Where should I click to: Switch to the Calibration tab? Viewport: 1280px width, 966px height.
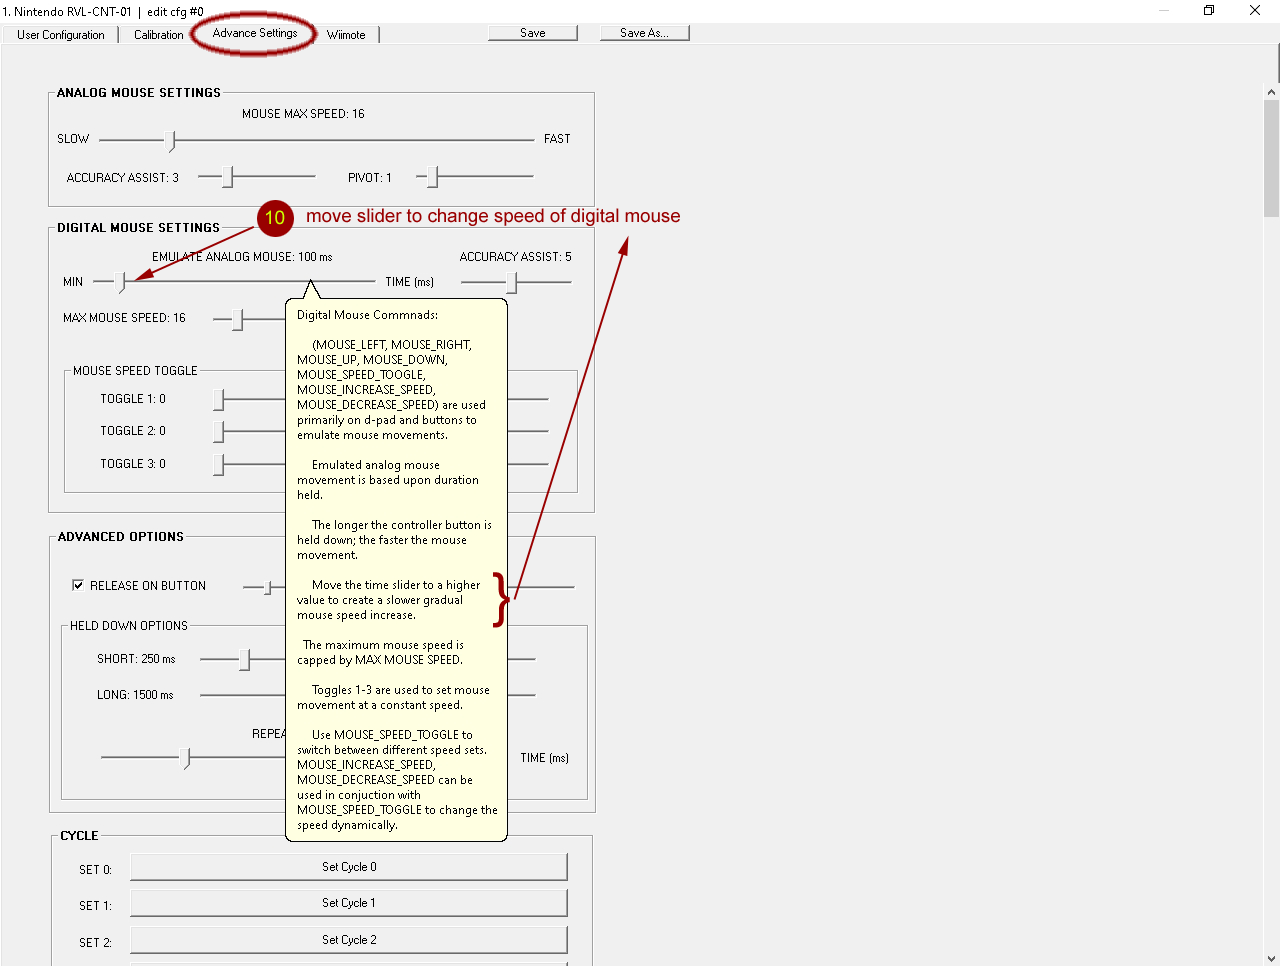158,35
